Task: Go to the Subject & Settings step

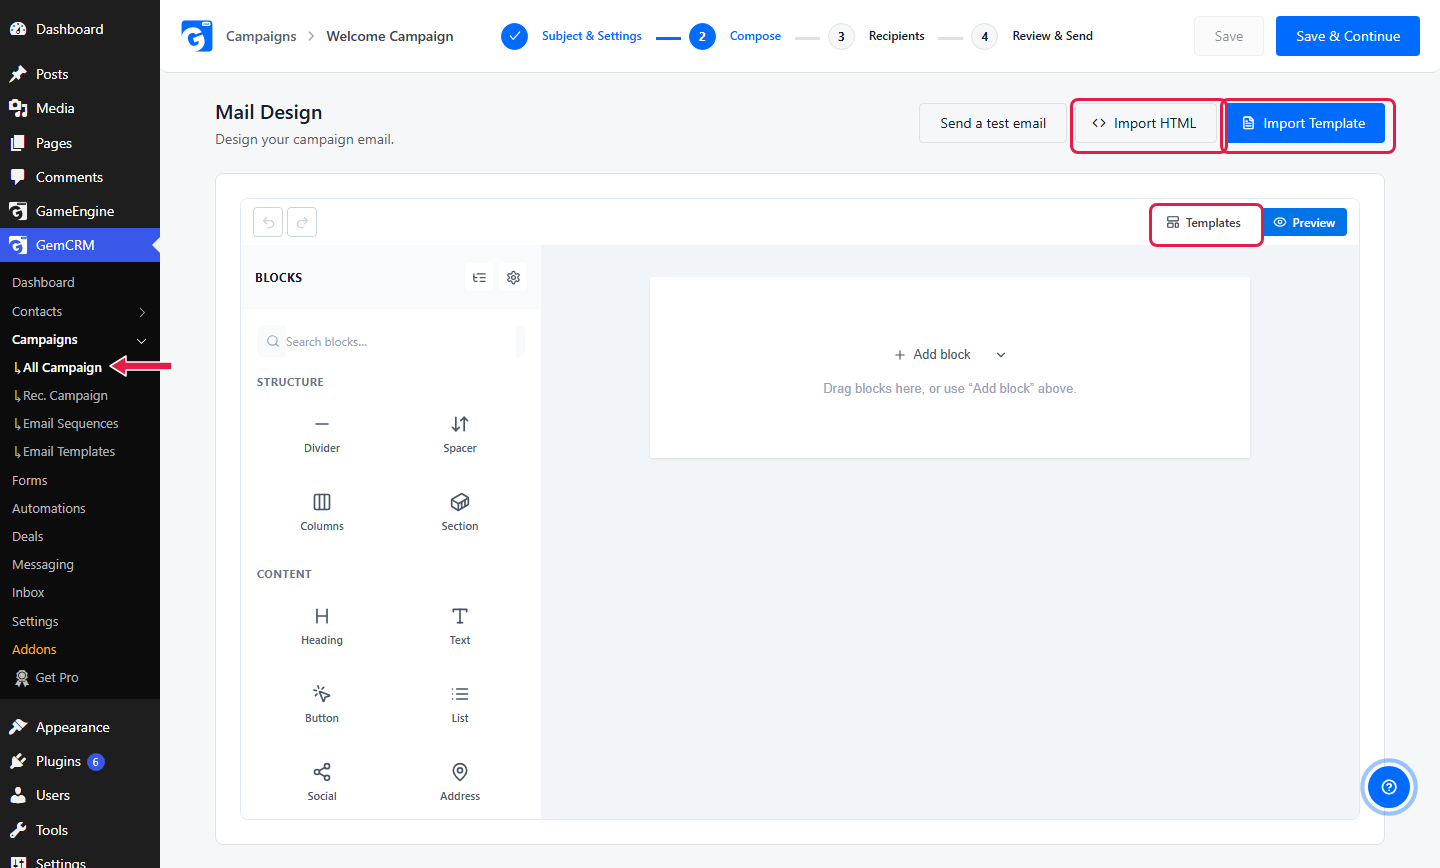Action: 572,36
